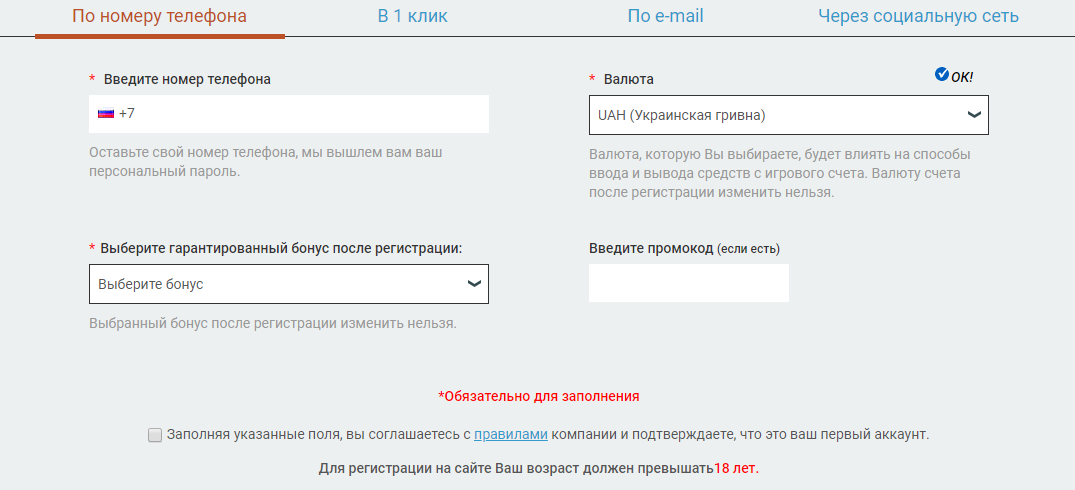
Task: Click the currency dropdown chevron arrow
Action: tap(974, 114)
